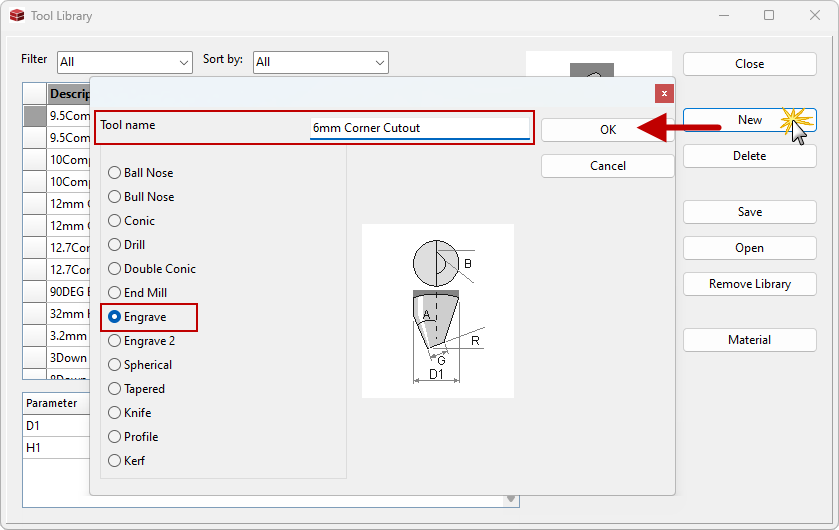839x530 pixels.
Task: Close the tool name dialog with red X
Action: pos(664,93)
